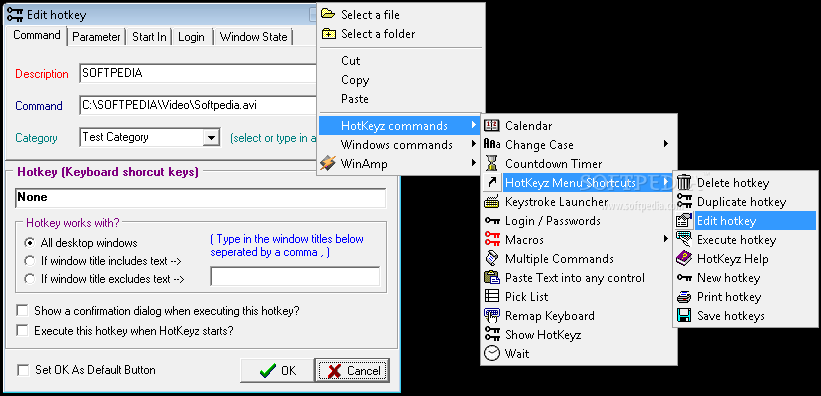Click the window titles text box
821x396 pixels.
(x=295, y=276)
